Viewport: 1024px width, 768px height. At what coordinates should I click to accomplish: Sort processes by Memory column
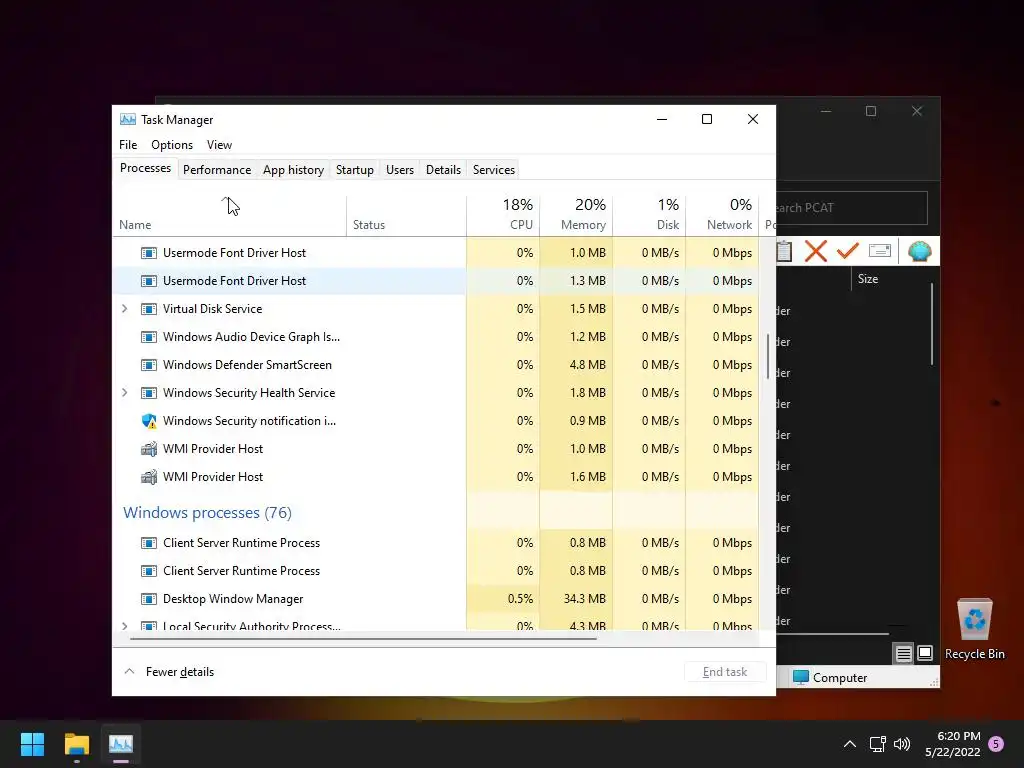click(576, 216)
